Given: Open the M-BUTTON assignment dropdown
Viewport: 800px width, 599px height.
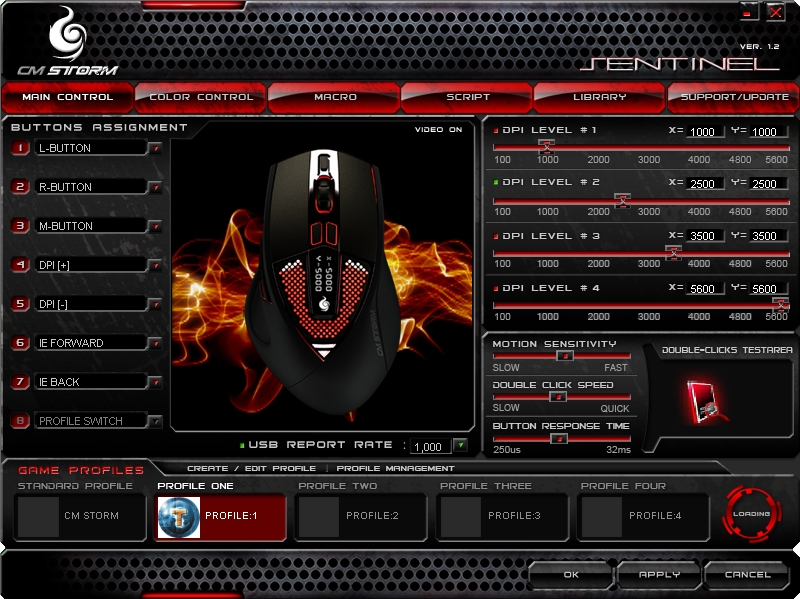Looking at the screenshot, I should [x=155, y=226].
